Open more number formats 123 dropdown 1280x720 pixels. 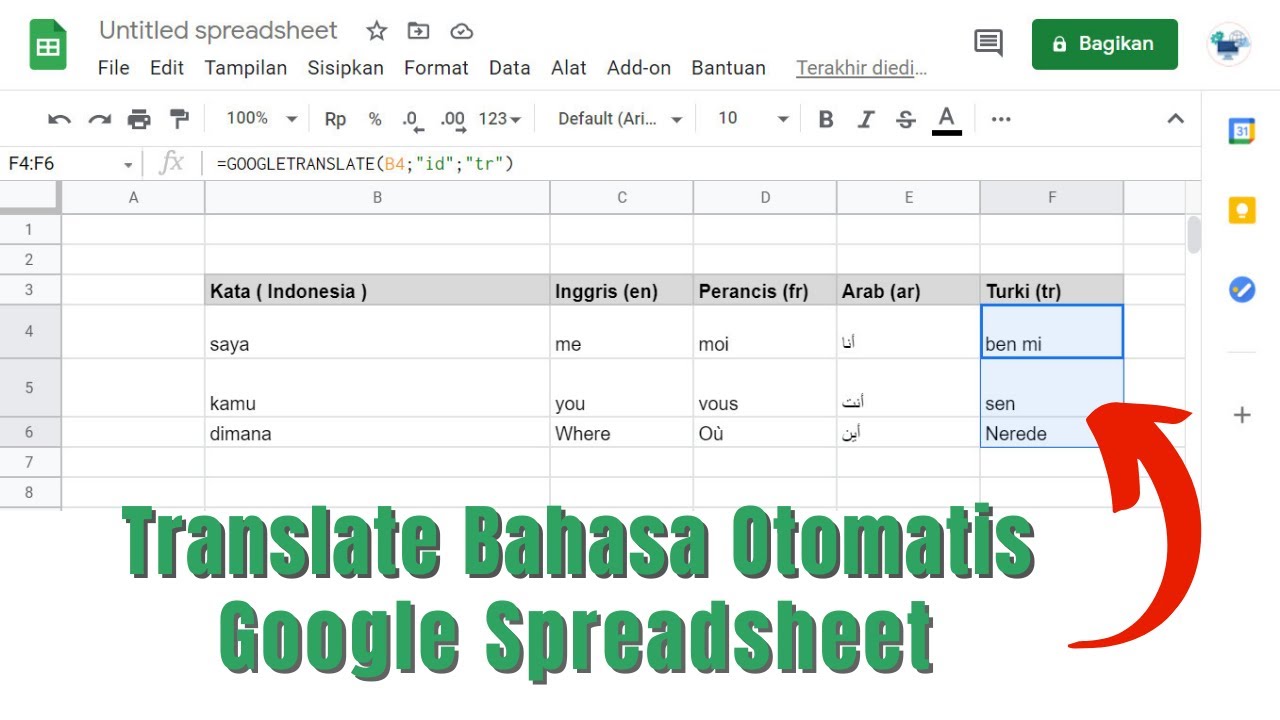[x=500, y=119]
